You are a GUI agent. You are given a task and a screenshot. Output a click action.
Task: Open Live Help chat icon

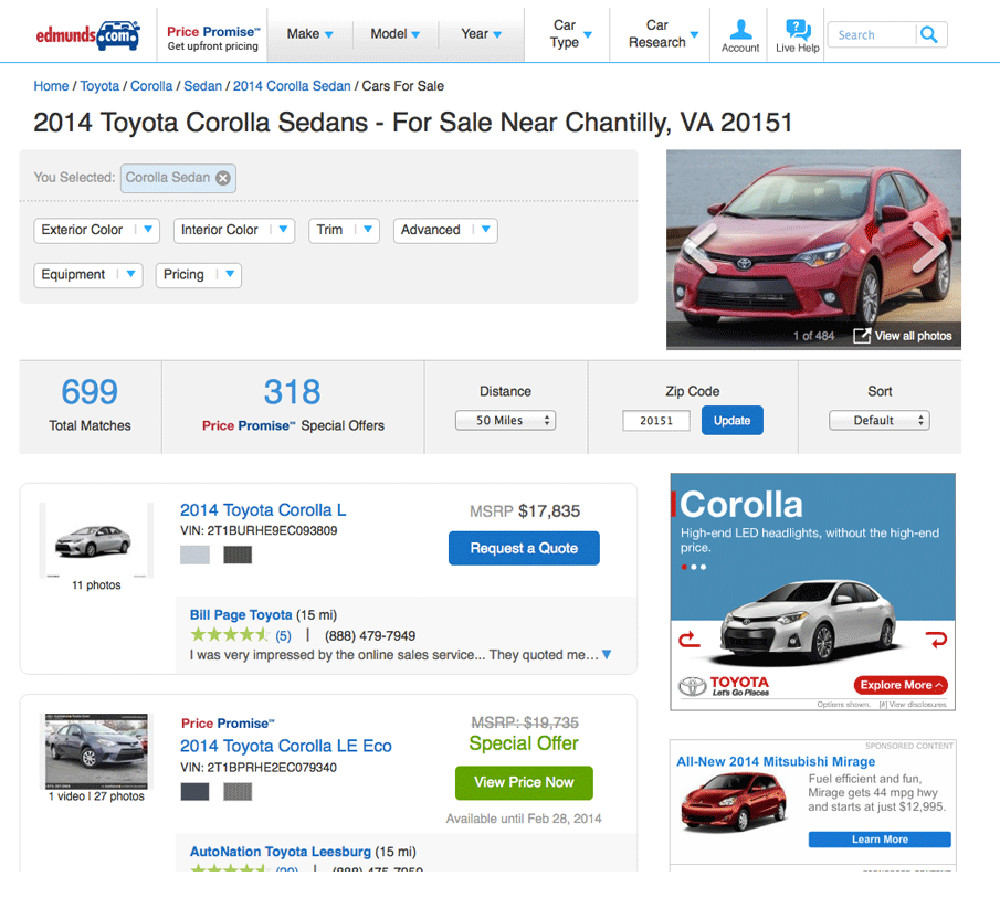[x=797, y=36]
